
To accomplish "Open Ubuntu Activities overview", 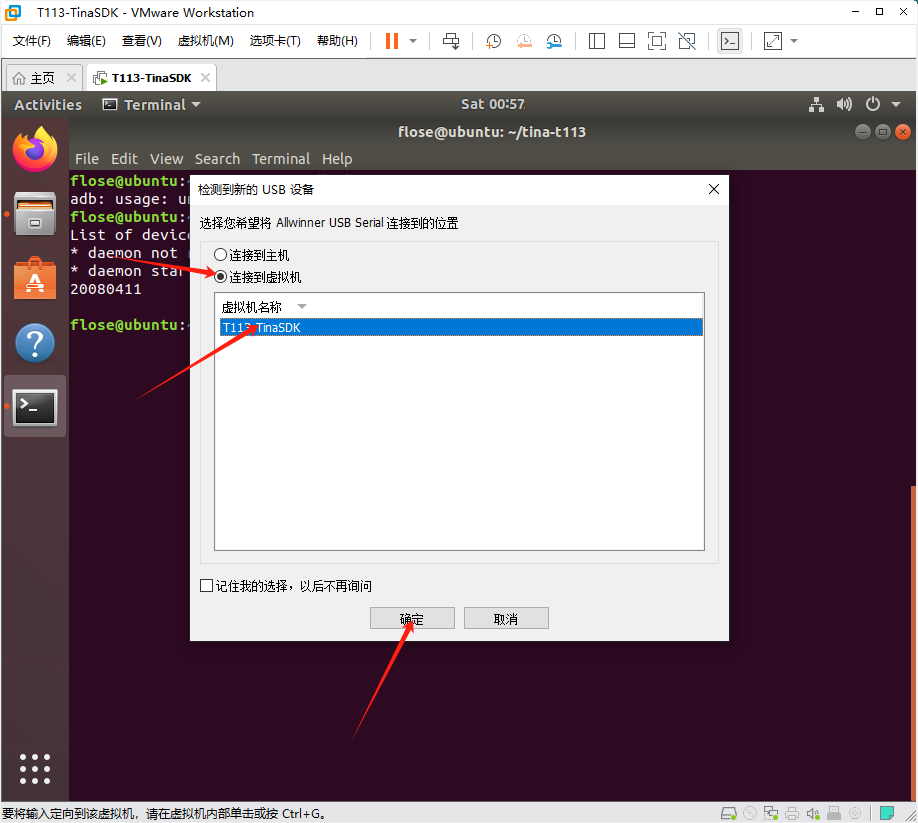I will (x=48, y=105).
